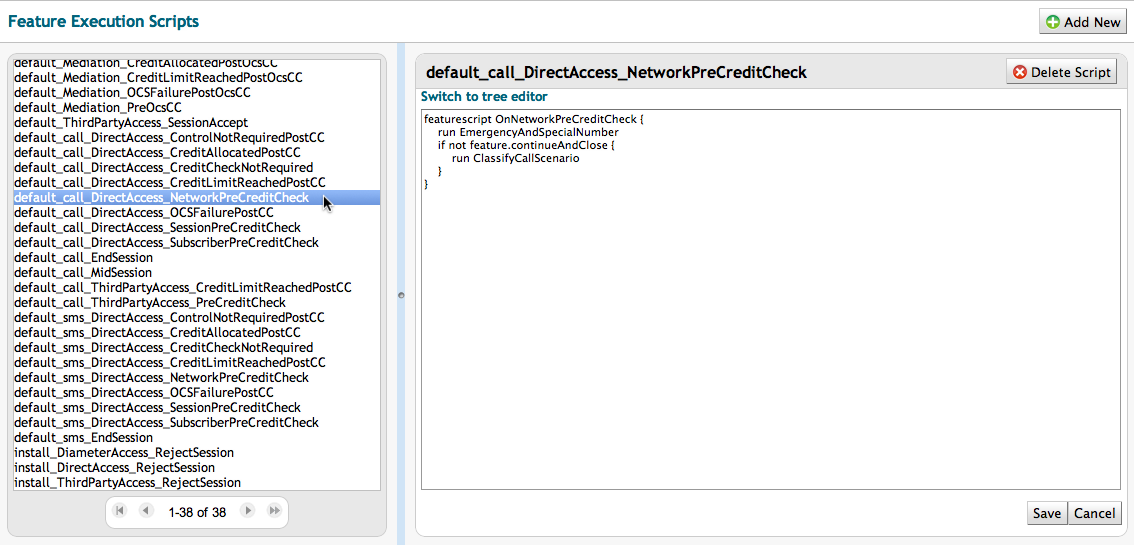
Task: Save the feature script
Action: [1046, 513]
